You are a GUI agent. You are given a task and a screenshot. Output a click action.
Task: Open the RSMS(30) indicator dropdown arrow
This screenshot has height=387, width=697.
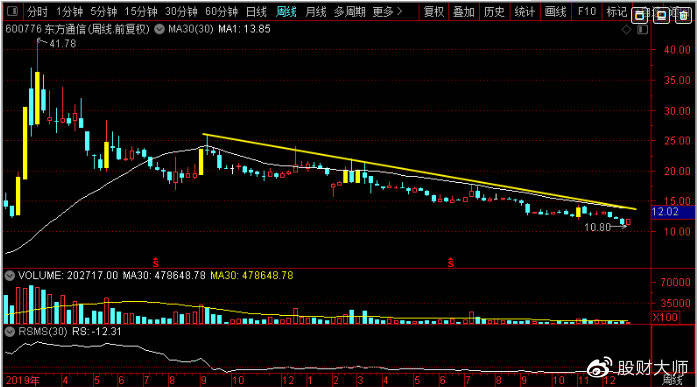(10, 332)
